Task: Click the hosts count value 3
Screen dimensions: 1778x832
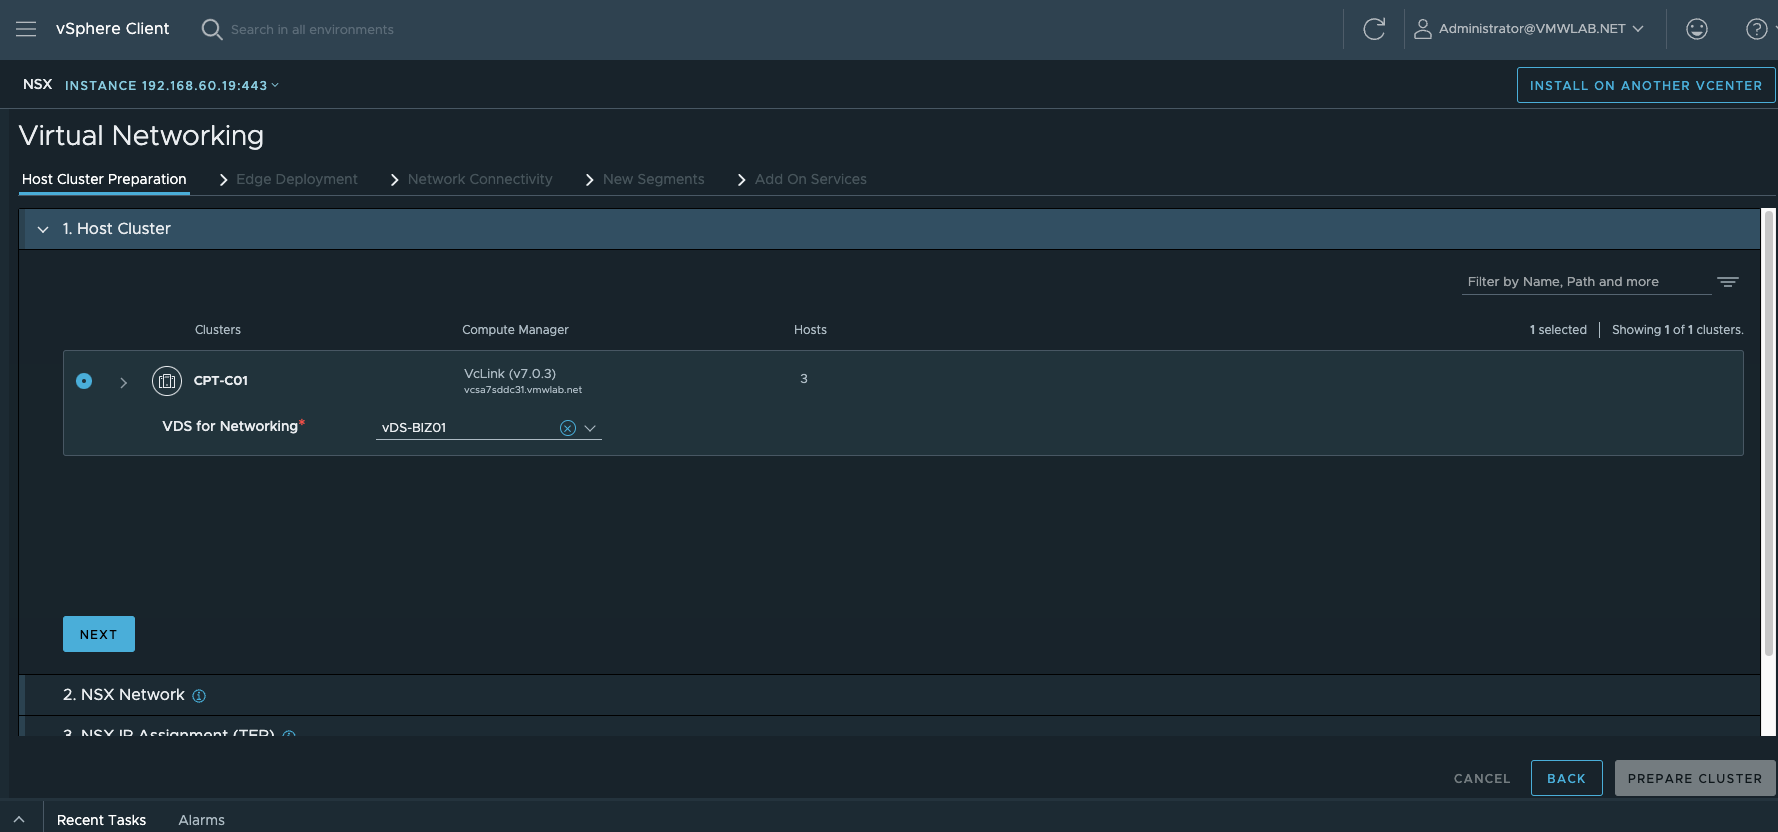Action: pyautogui.click(x=804, y=379)
